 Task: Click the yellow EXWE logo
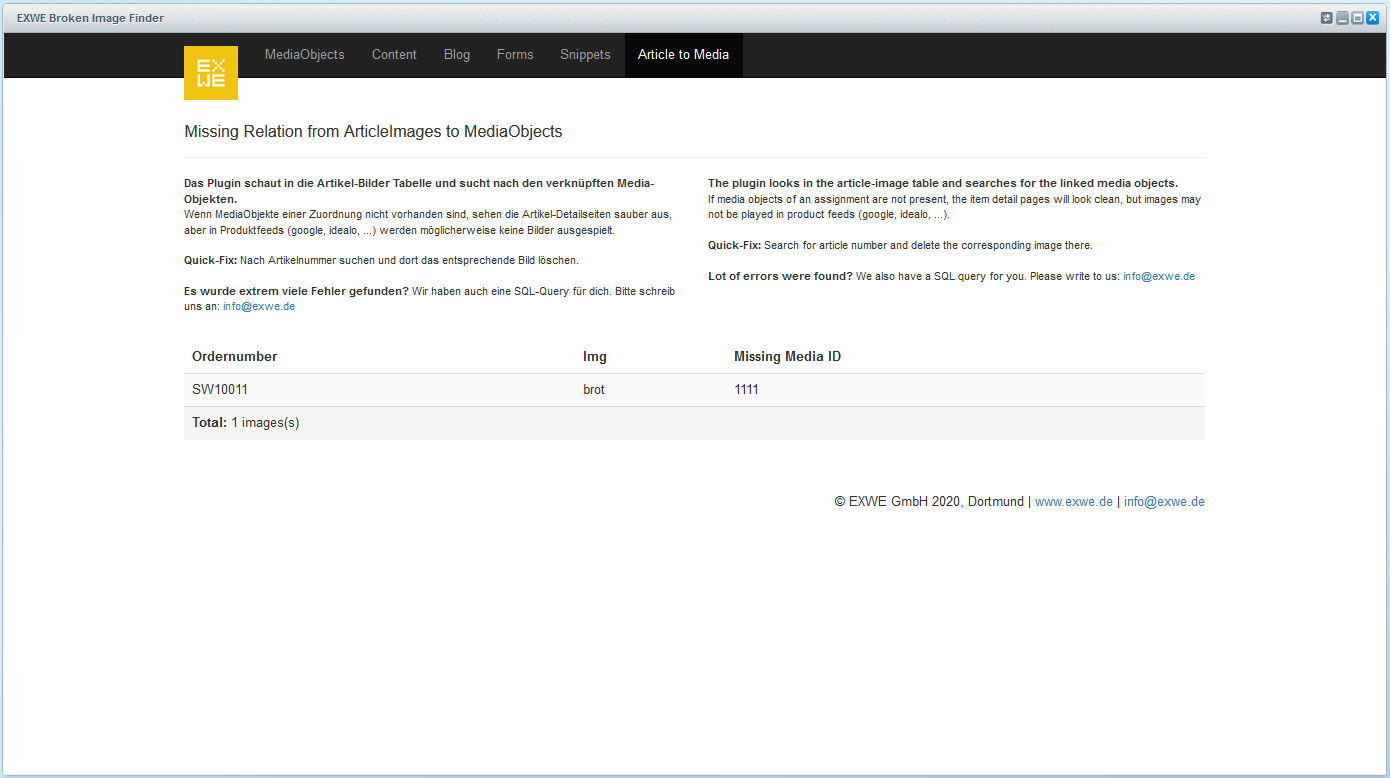point(211,73)
